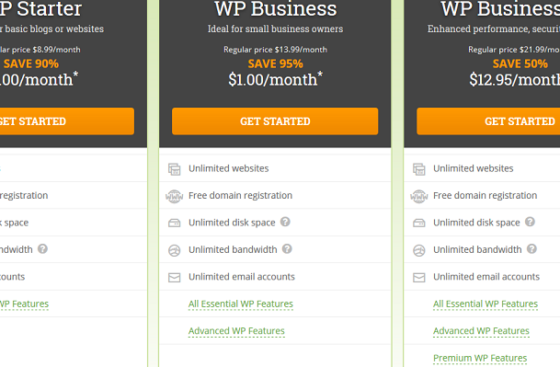The image size is (560, 367).
Task: Open All Essential WP Features in the right plan
Action: click(485, 304)
